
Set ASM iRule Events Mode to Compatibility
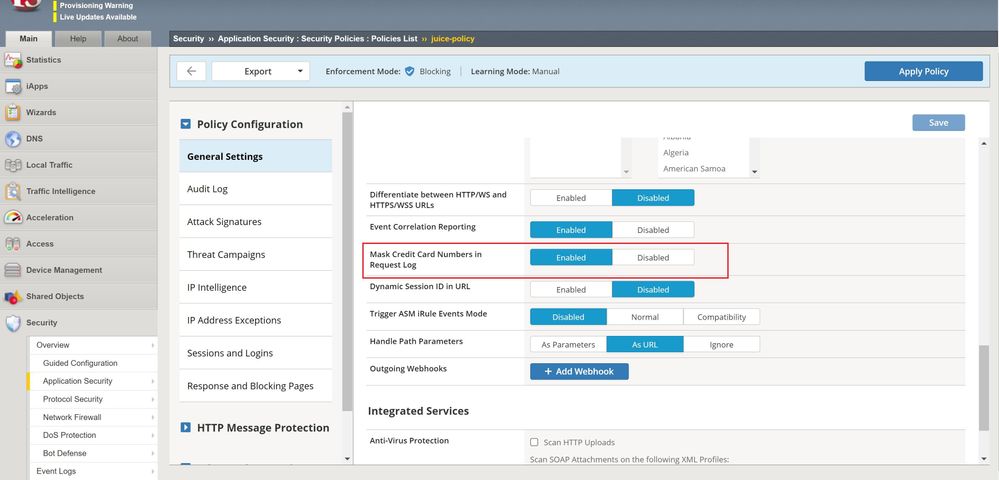click(721, 317)
